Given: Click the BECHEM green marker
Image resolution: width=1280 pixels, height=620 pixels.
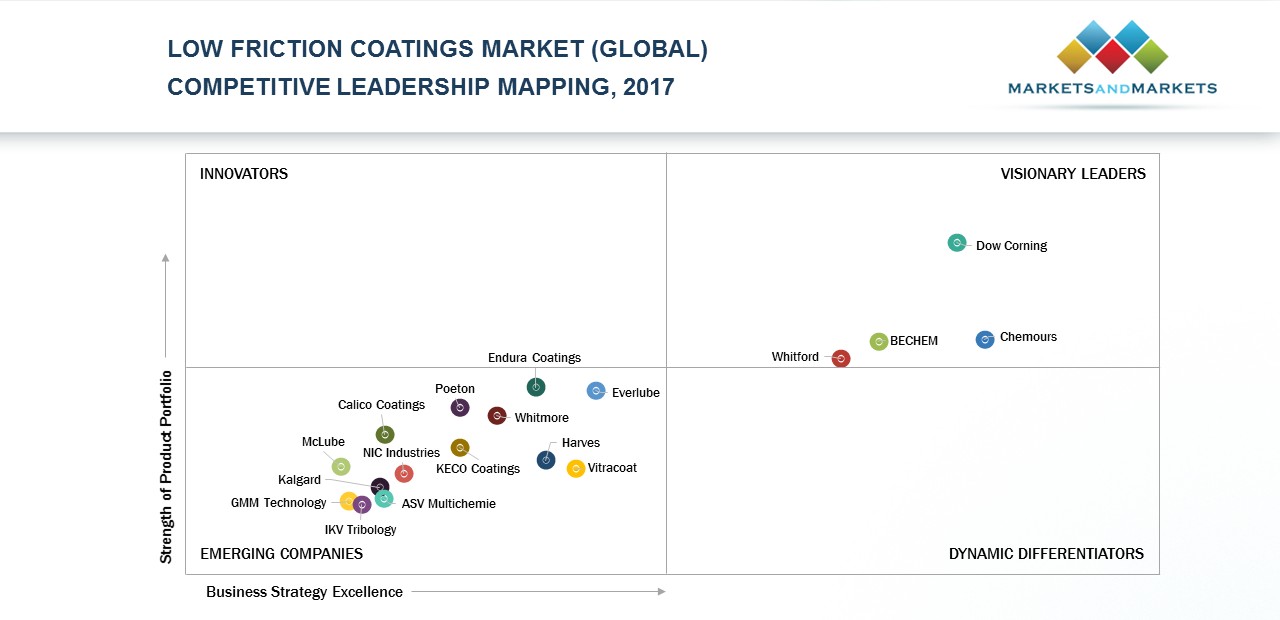Looking at the screenshot, I should 879,342.
